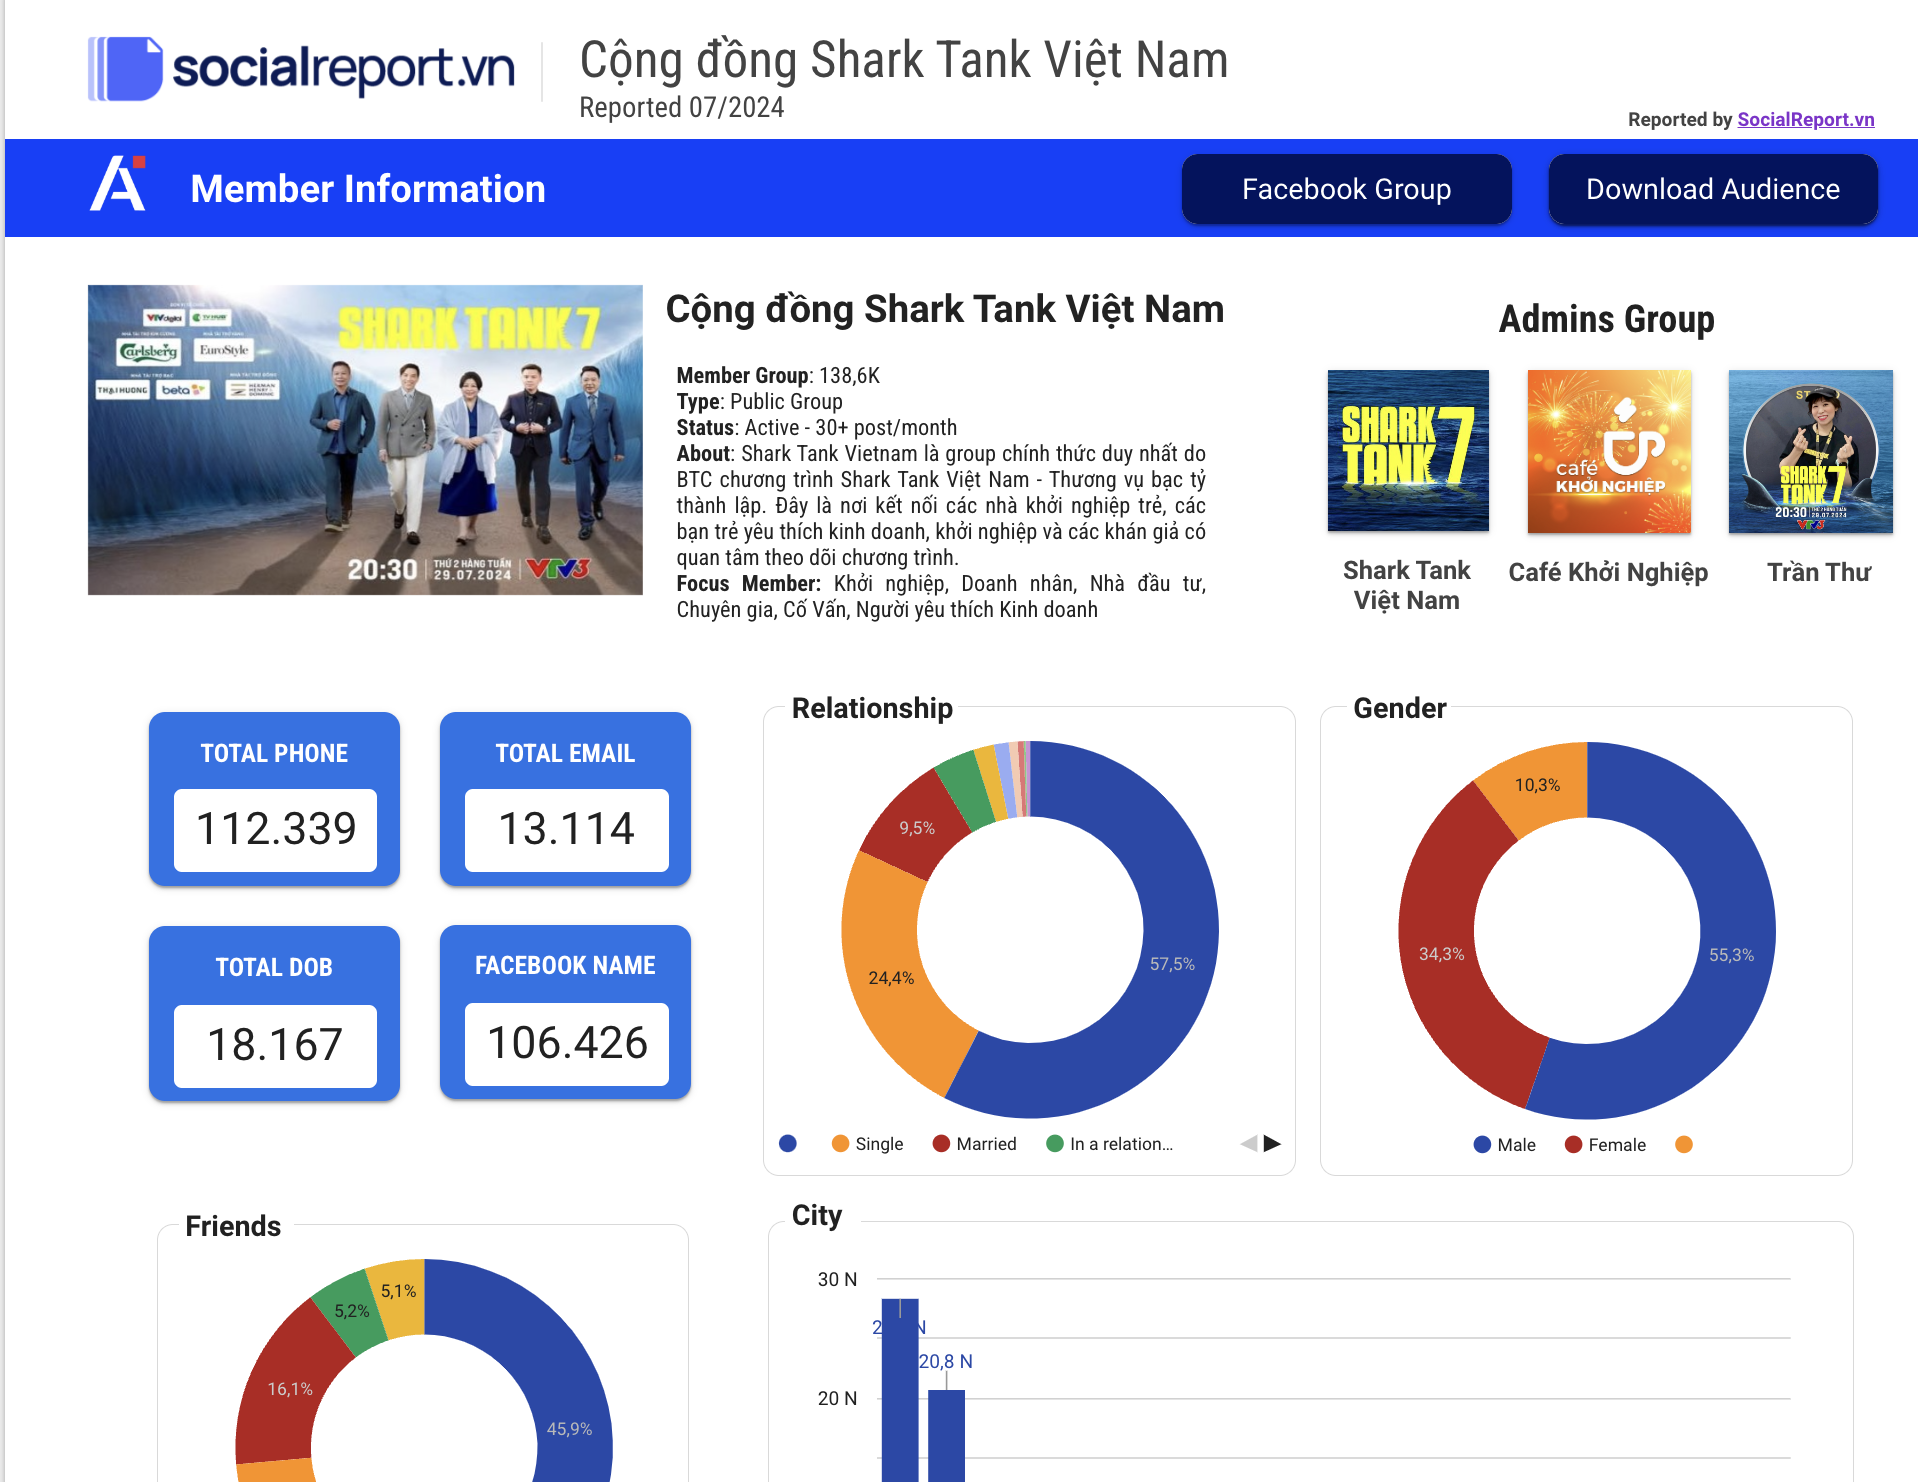Click the 5,2% Friends donut segment

pyautogui.click(x=351, y=1311)
